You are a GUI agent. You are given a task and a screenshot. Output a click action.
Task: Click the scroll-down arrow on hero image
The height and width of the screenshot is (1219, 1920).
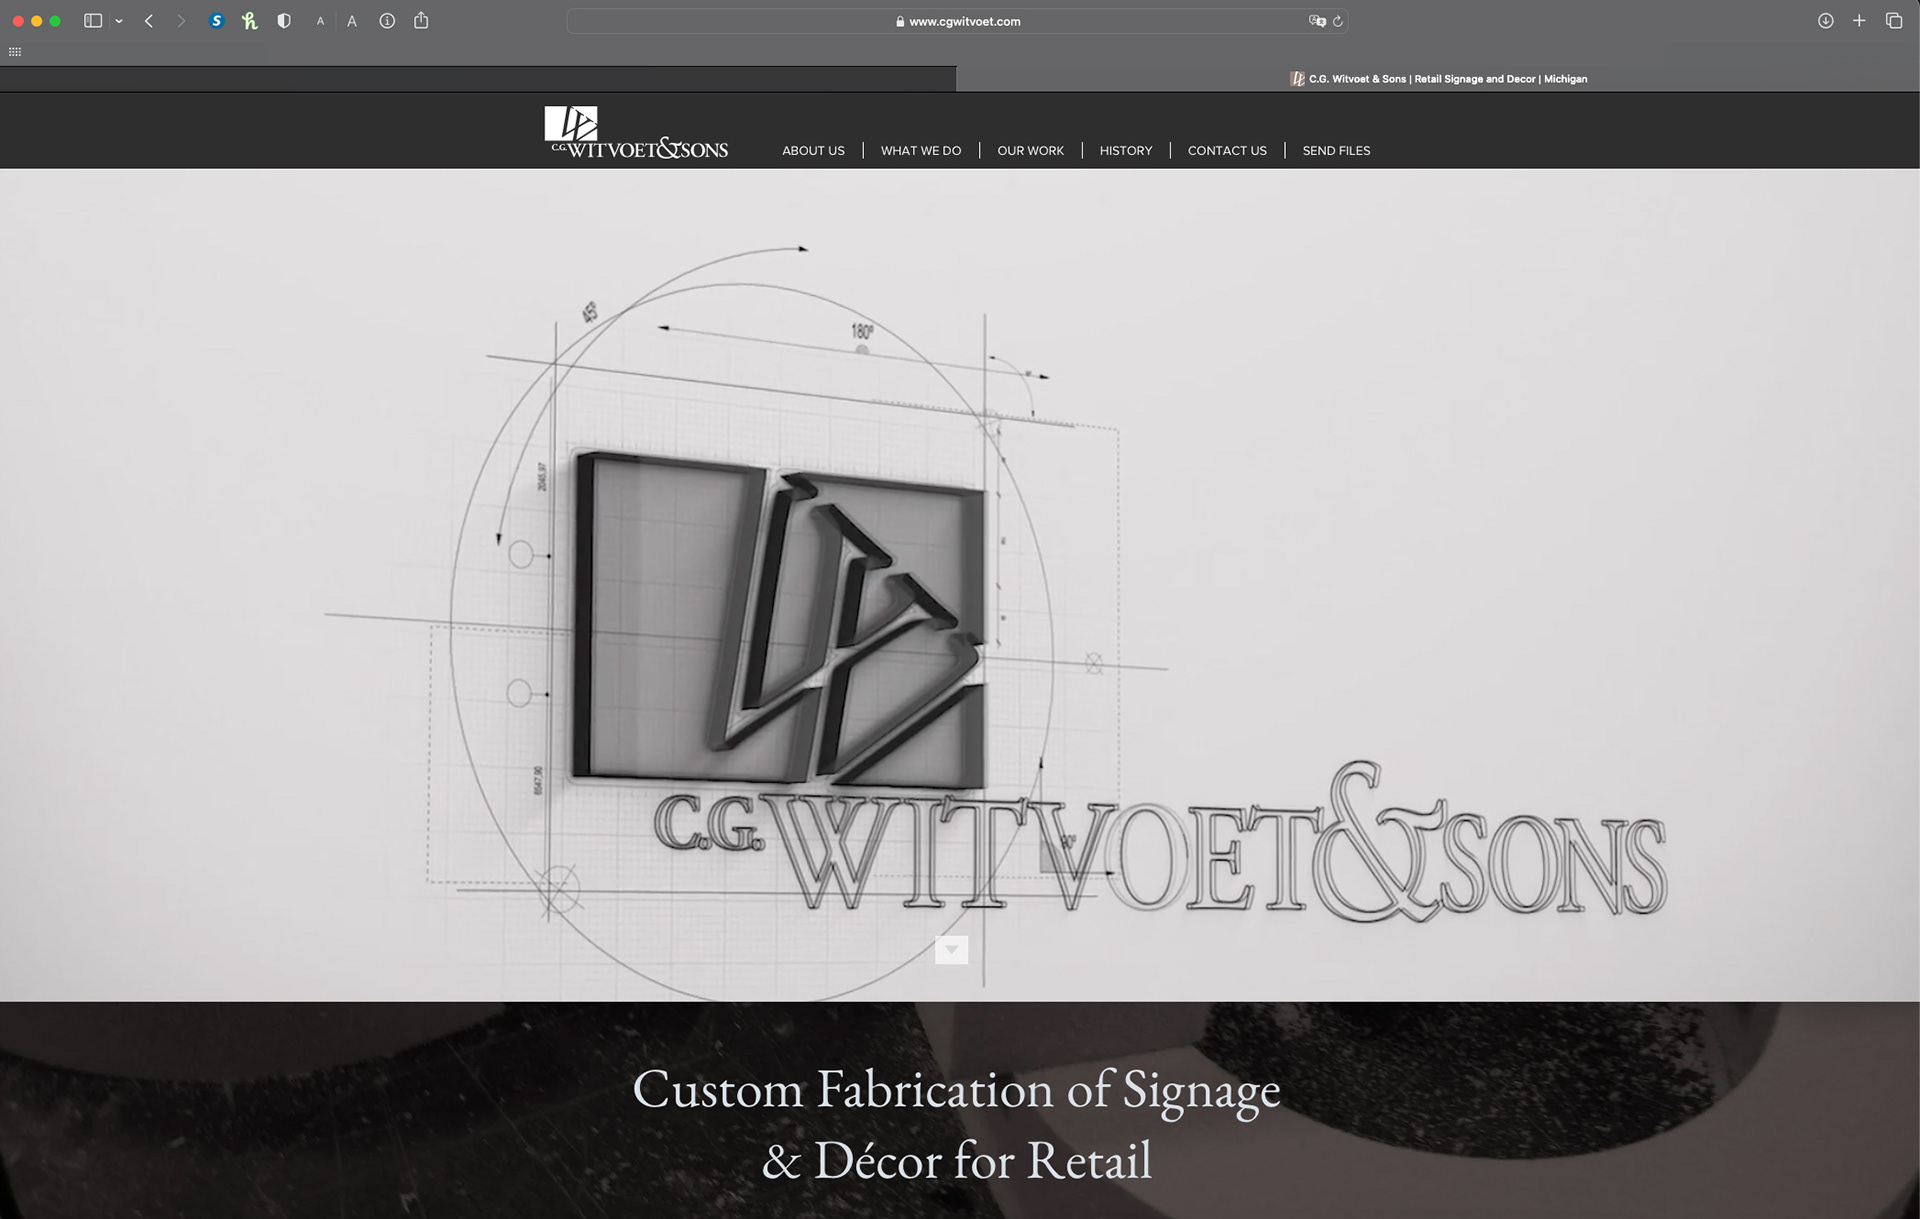pyautogui.click(x=951, y=950)
